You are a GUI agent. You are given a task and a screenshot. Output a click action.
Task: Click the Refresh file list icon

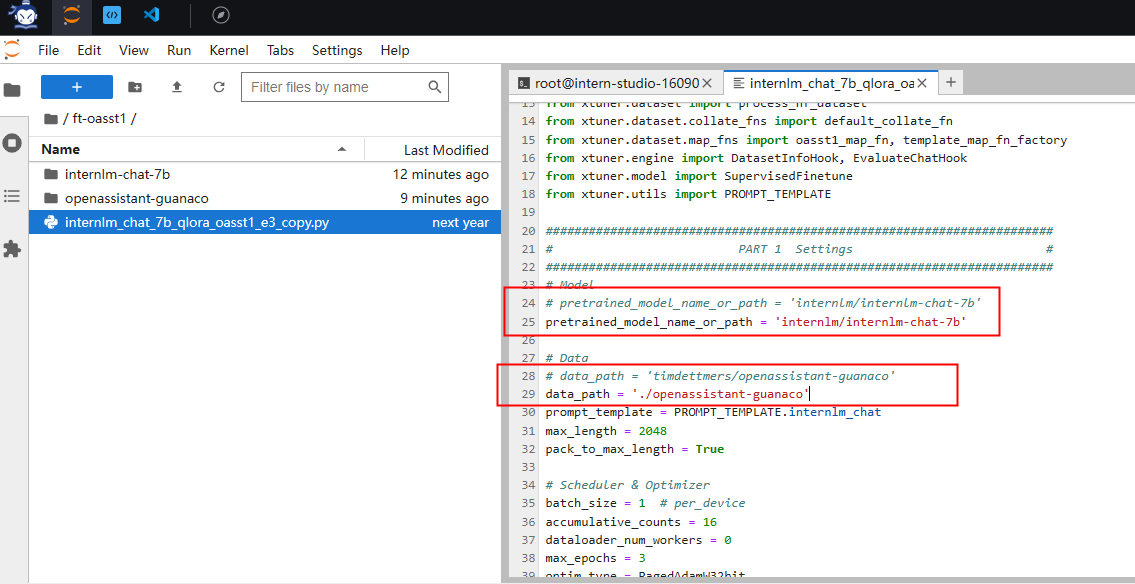(219, 87)
